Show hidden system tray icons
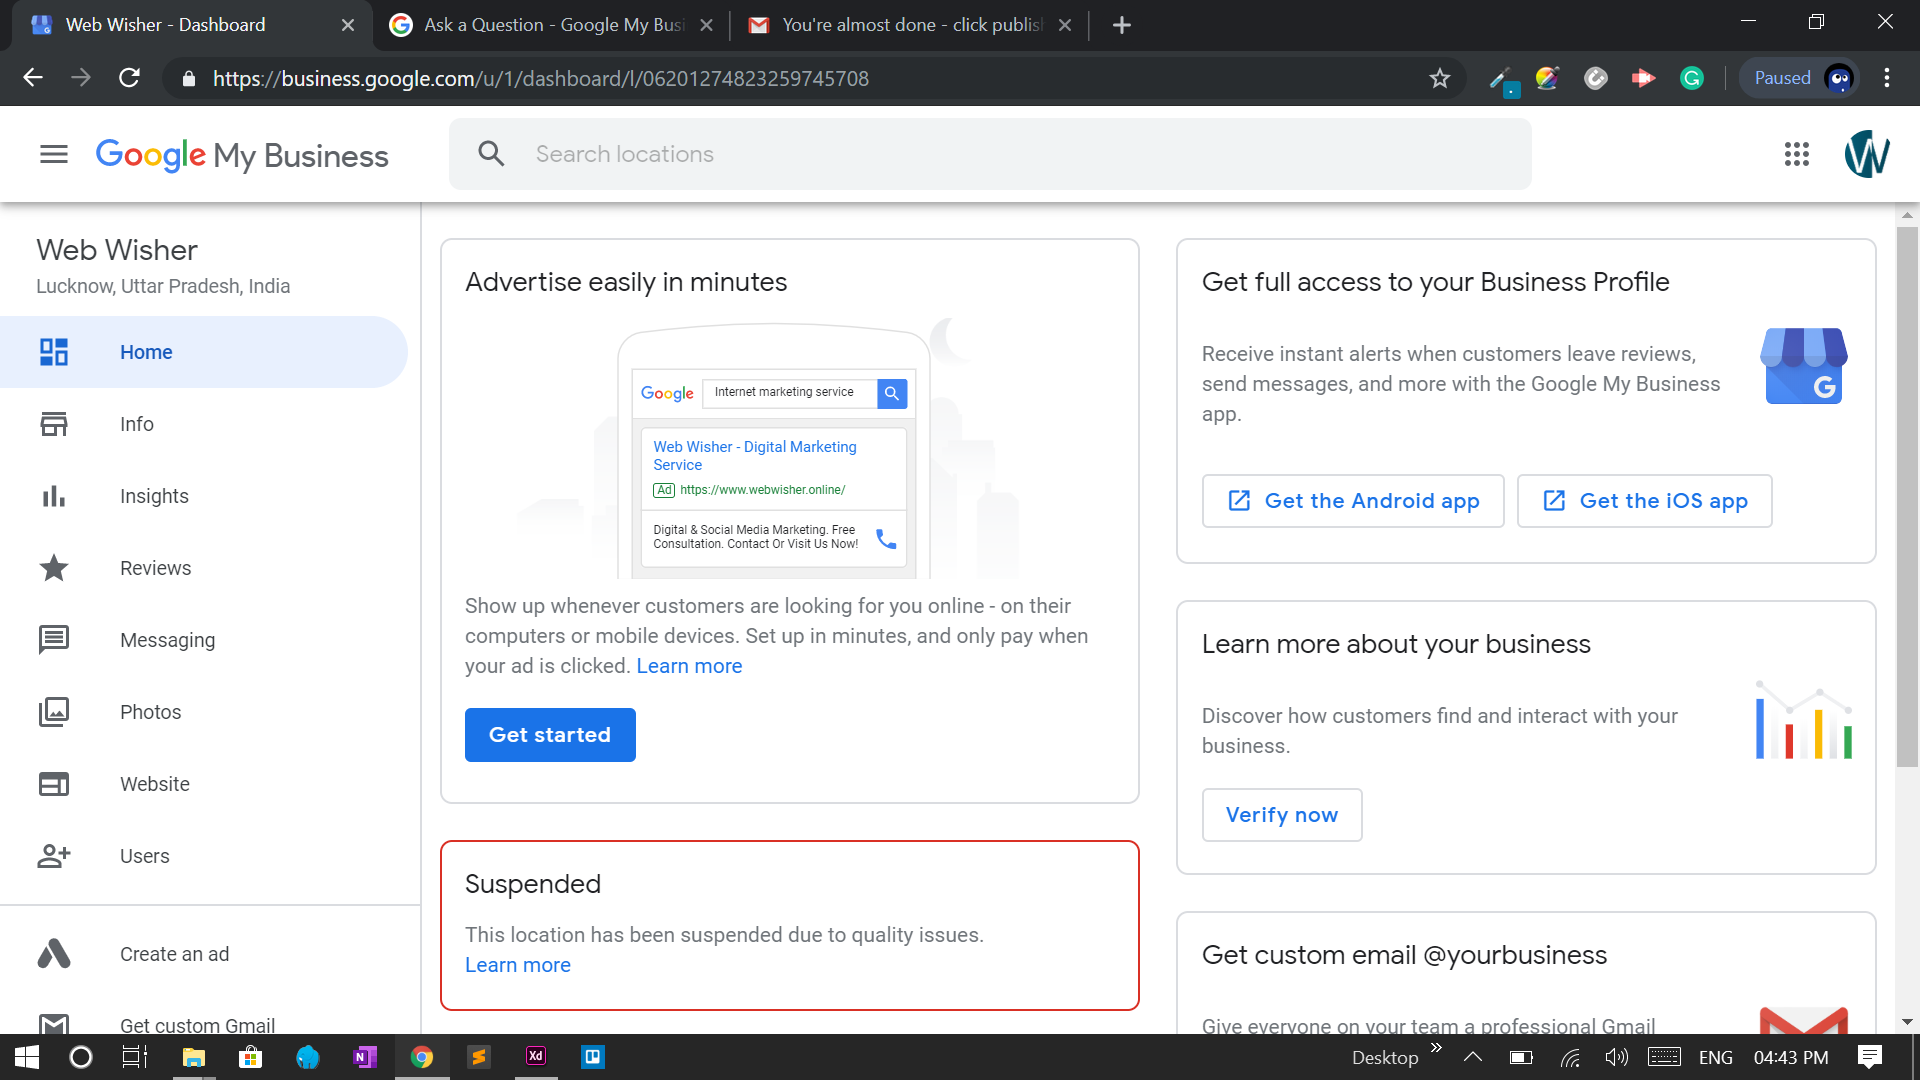 click(x=1472, y=1057)
